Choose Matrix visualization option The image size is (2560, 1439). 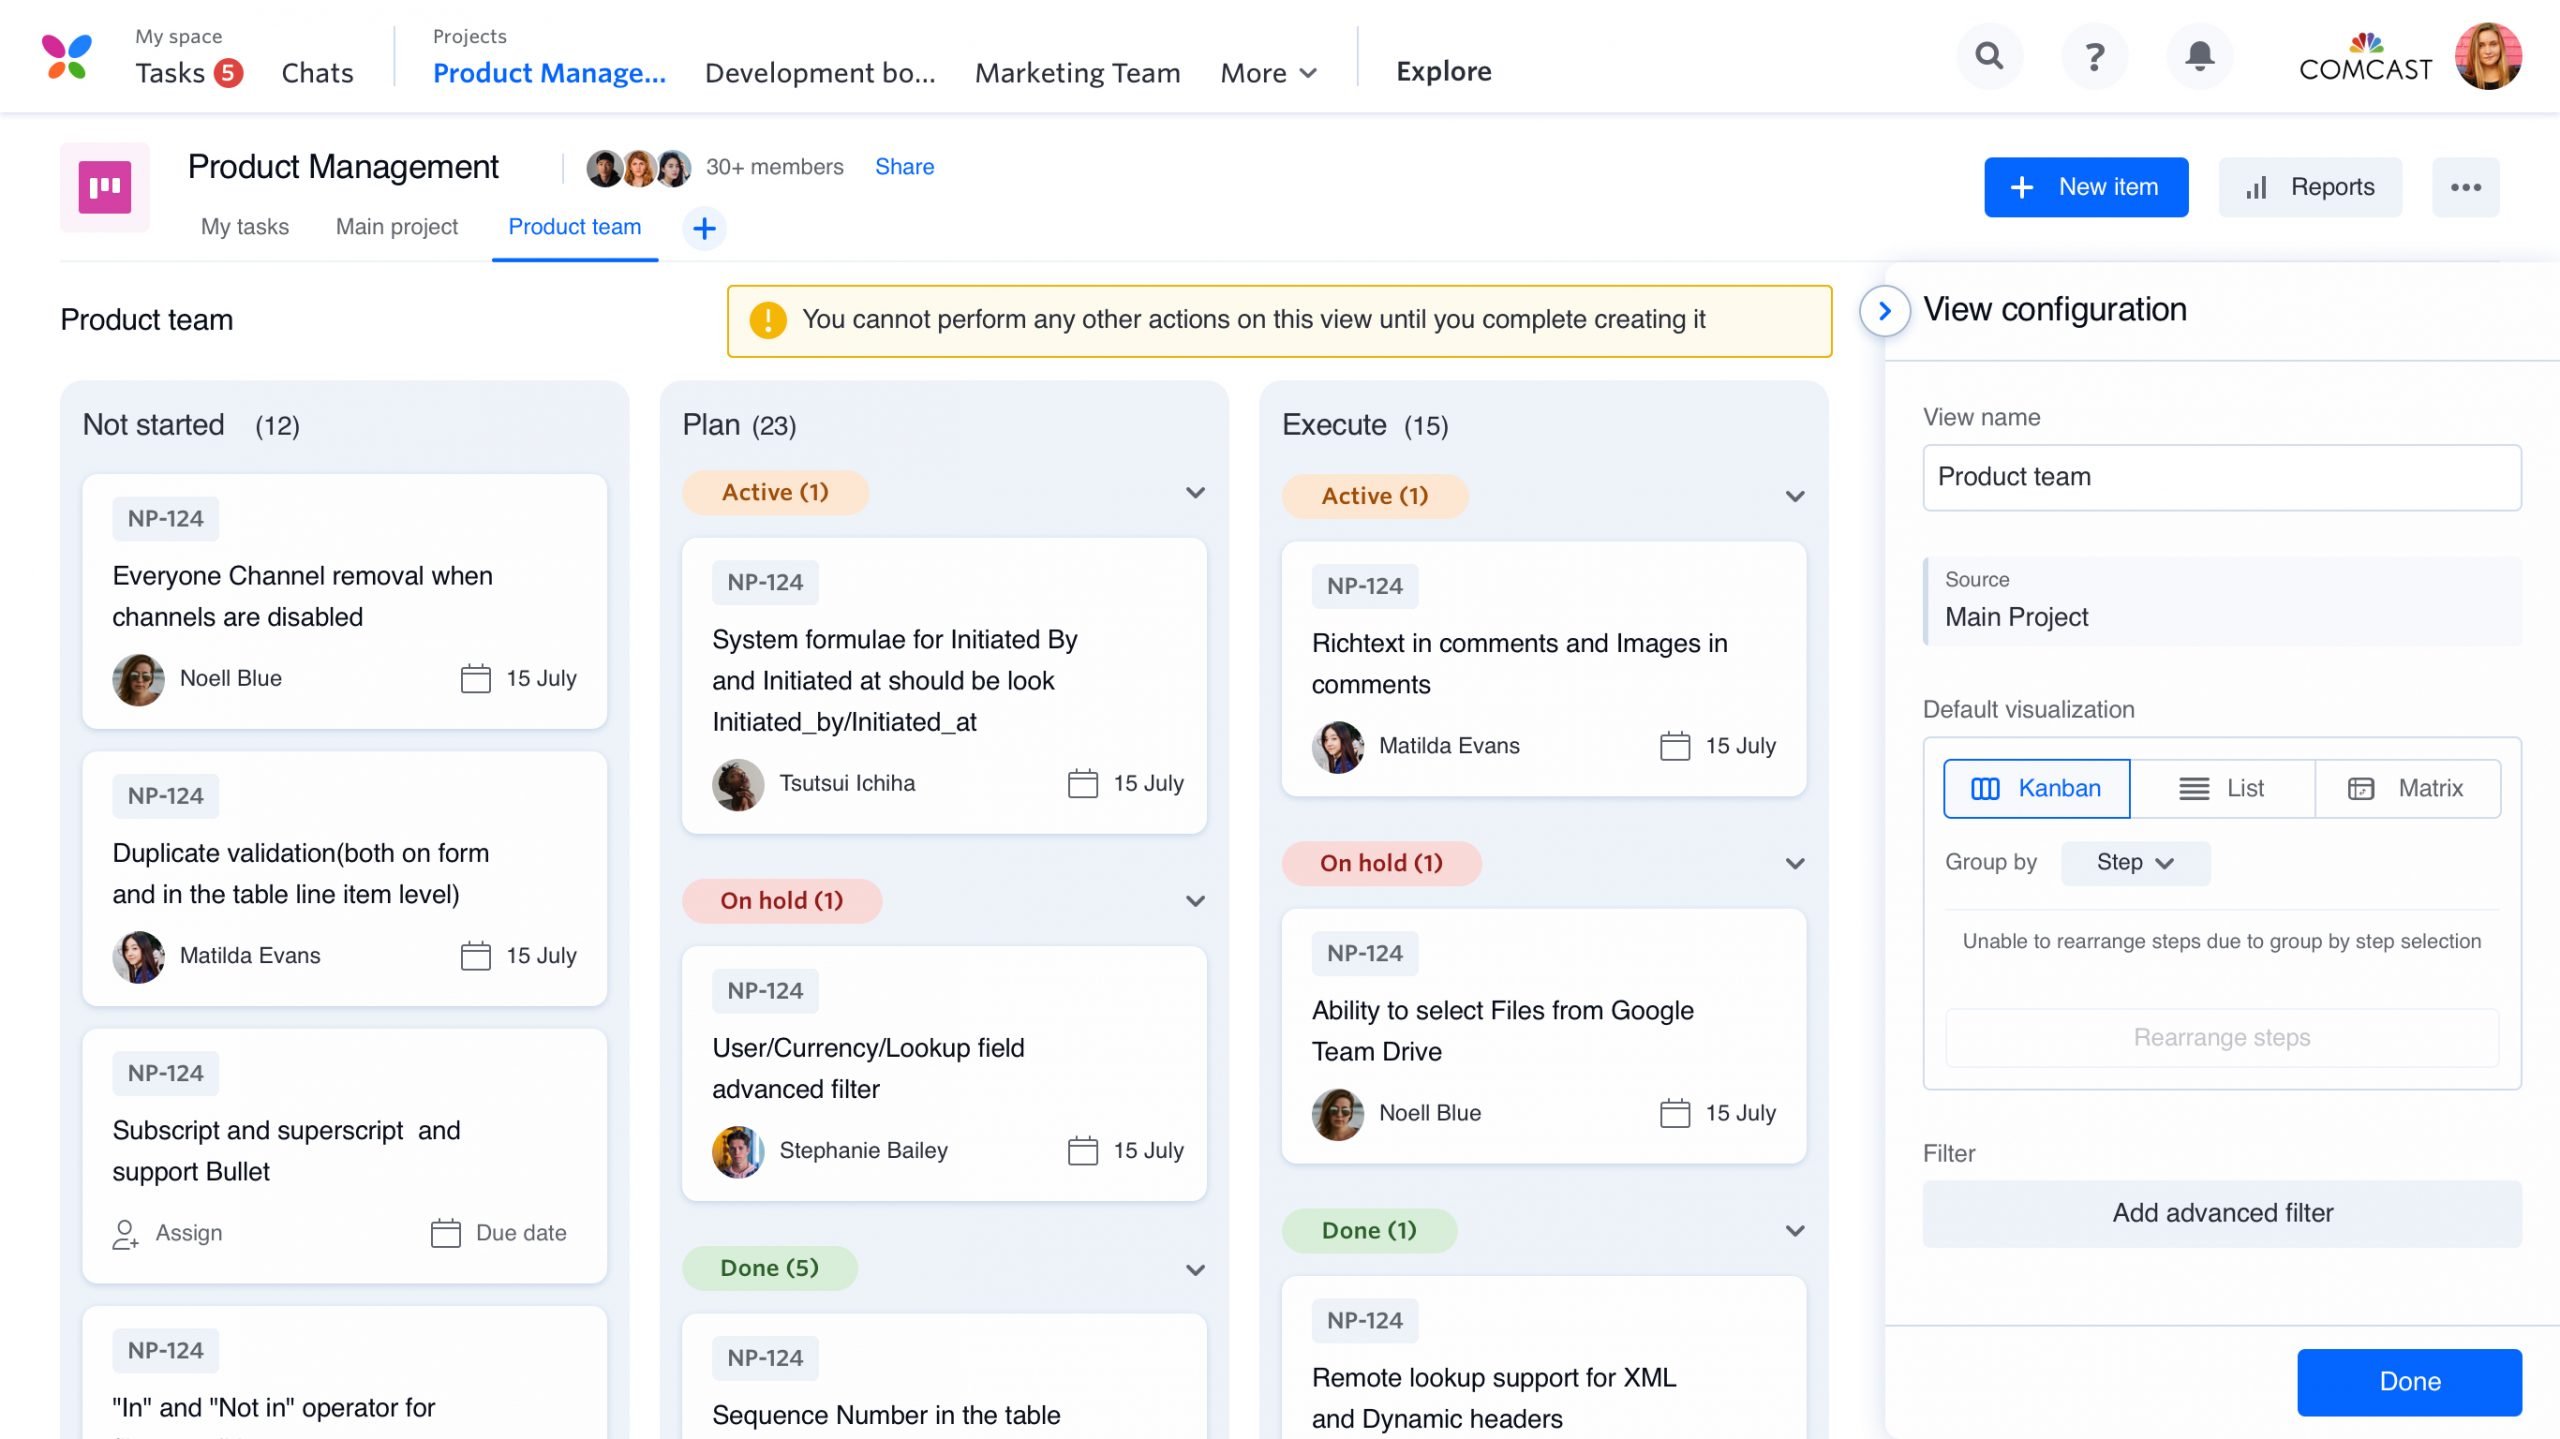(x=2406, y=788)
